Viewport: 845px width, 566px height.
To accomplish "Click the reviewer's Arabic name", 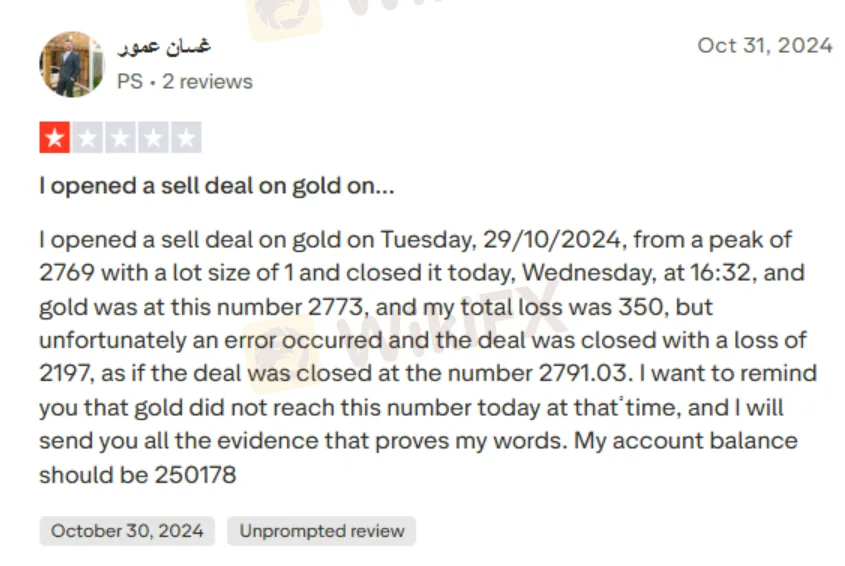I will tap(164, 47).
